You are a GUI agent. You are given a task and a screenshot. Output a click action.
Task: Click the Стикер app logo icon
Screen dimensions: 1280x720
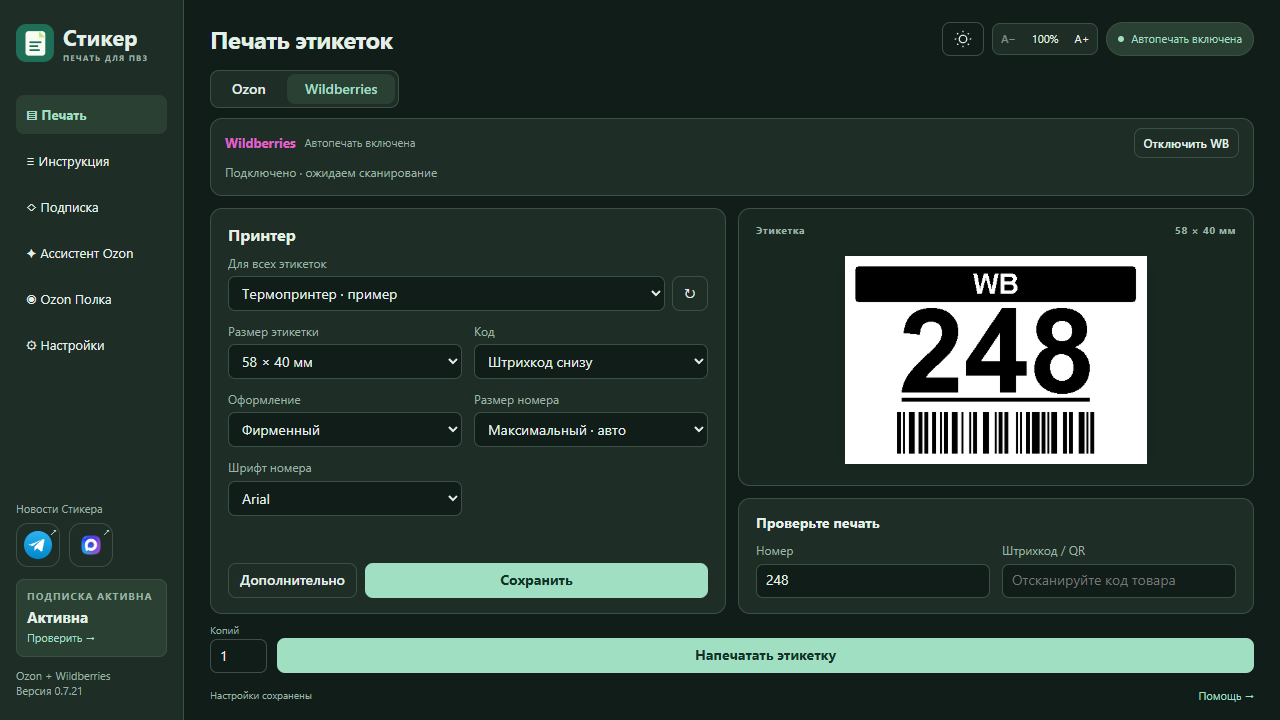tap(35, 43)
